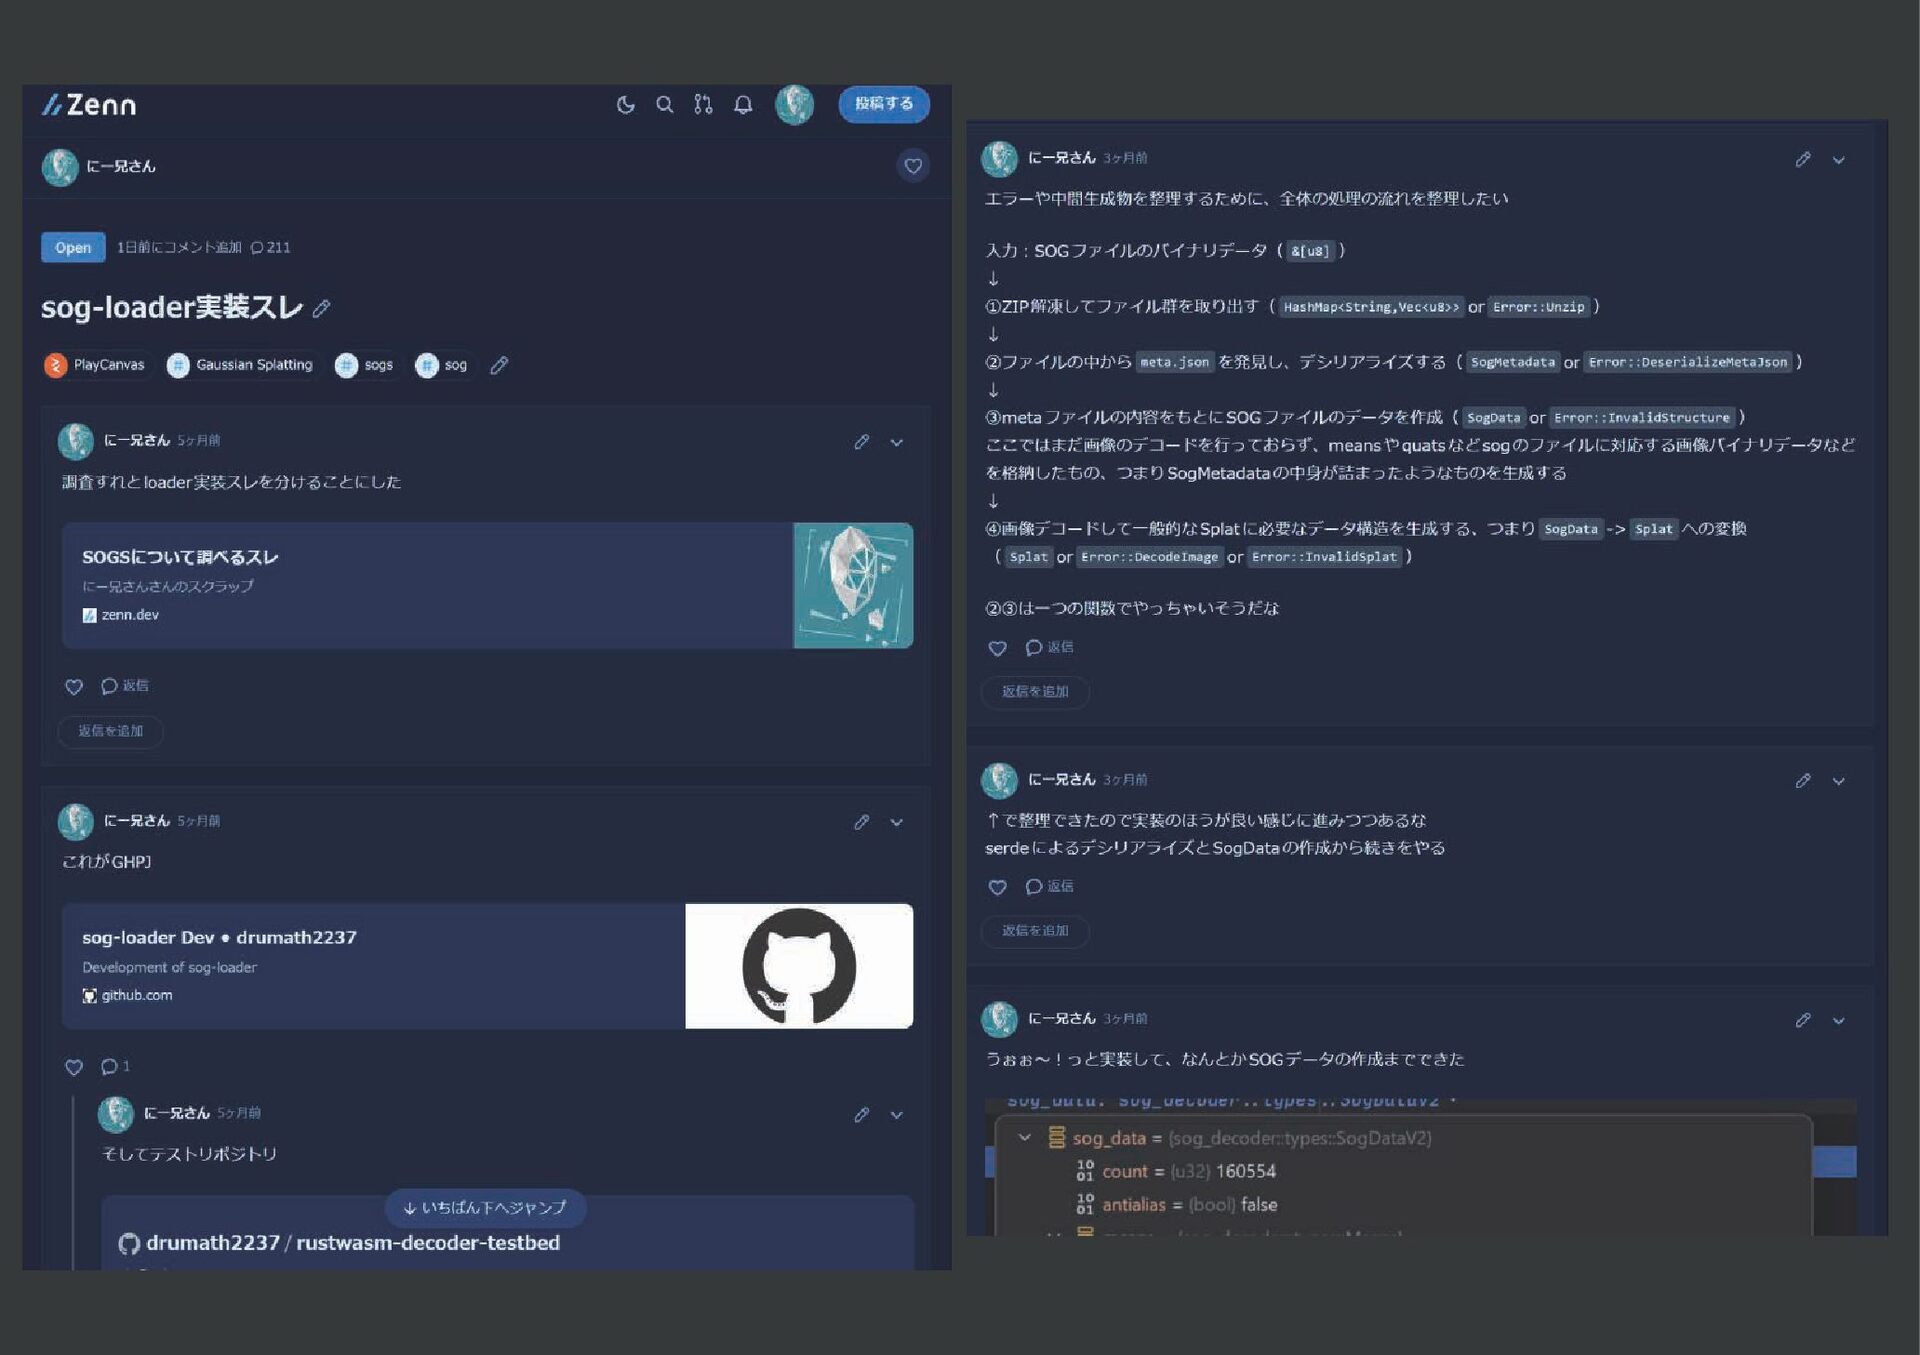
Task: Click 返信を追加 under first comment
Action: tap(110, 731)
